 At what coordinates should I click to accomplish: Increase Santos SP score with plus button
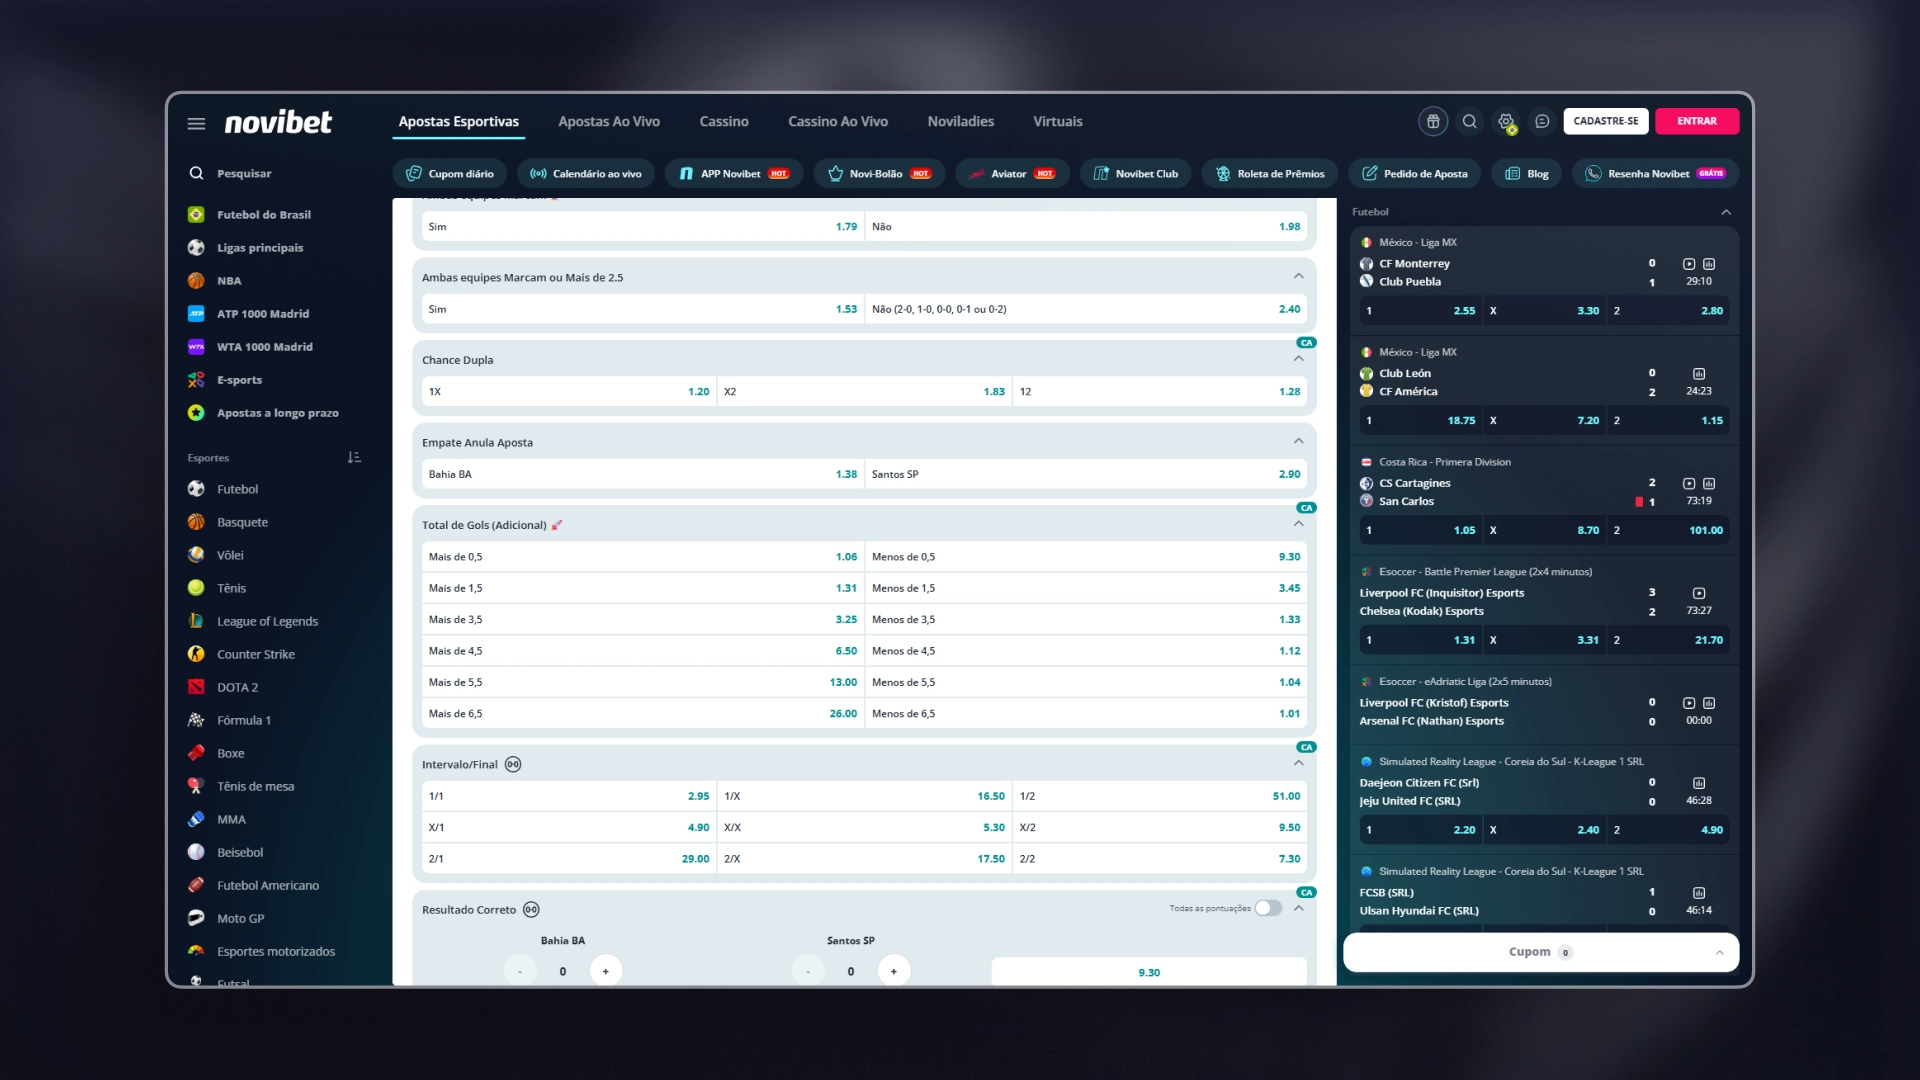pos(893,971)
